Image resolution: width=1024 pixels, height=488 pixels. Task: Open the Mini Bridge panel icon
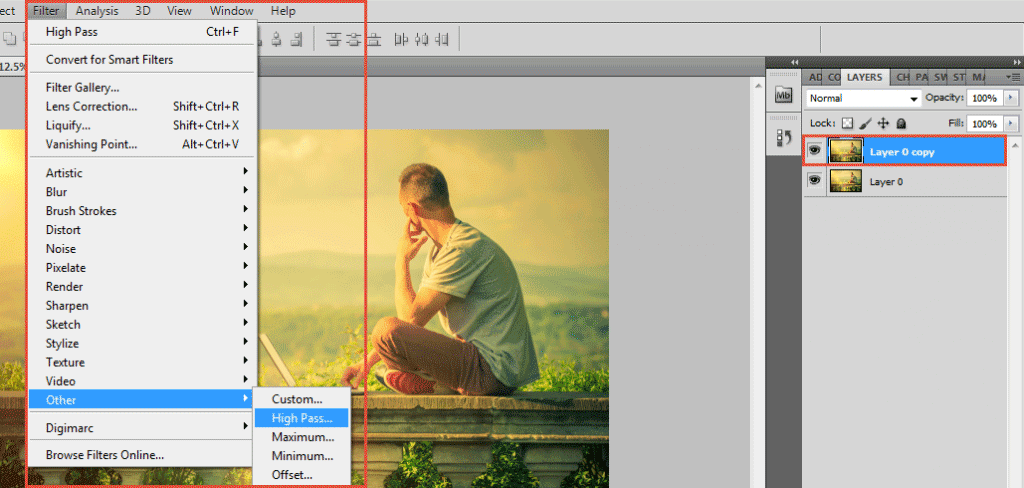(x=782, y=95)
